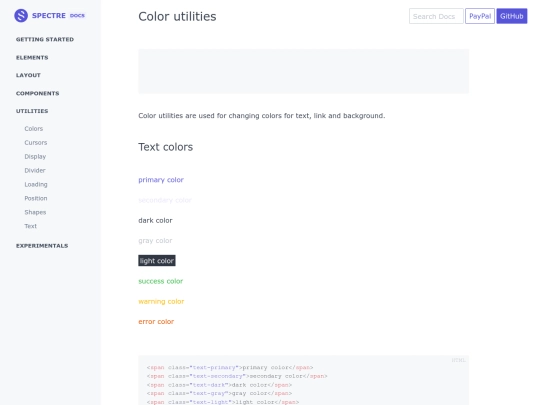This screenshot has height=405, width=540.
Task: Click the GitHub button
Action: click(512, 16)
